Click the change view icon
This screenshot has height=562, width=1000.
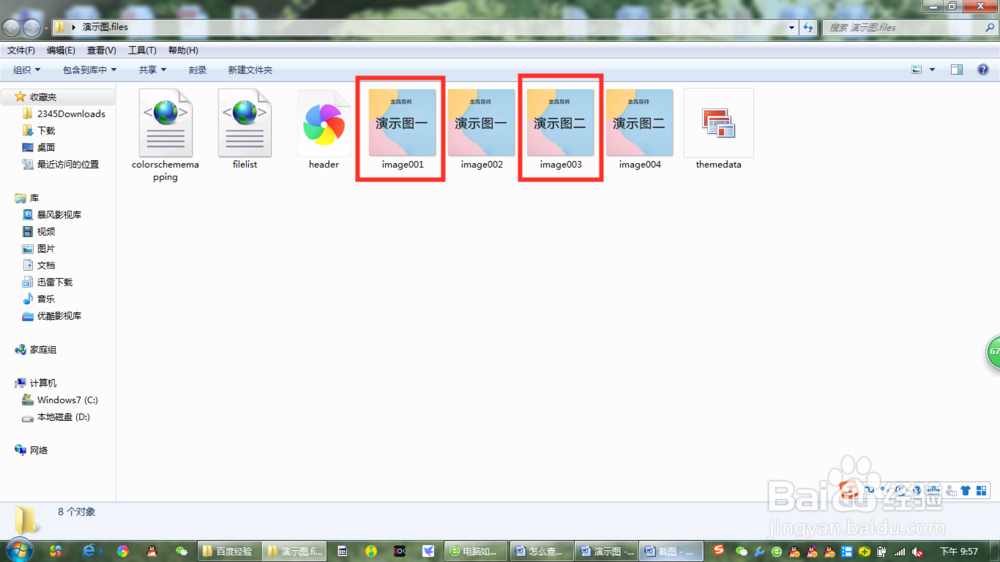(x=916, y=70)
